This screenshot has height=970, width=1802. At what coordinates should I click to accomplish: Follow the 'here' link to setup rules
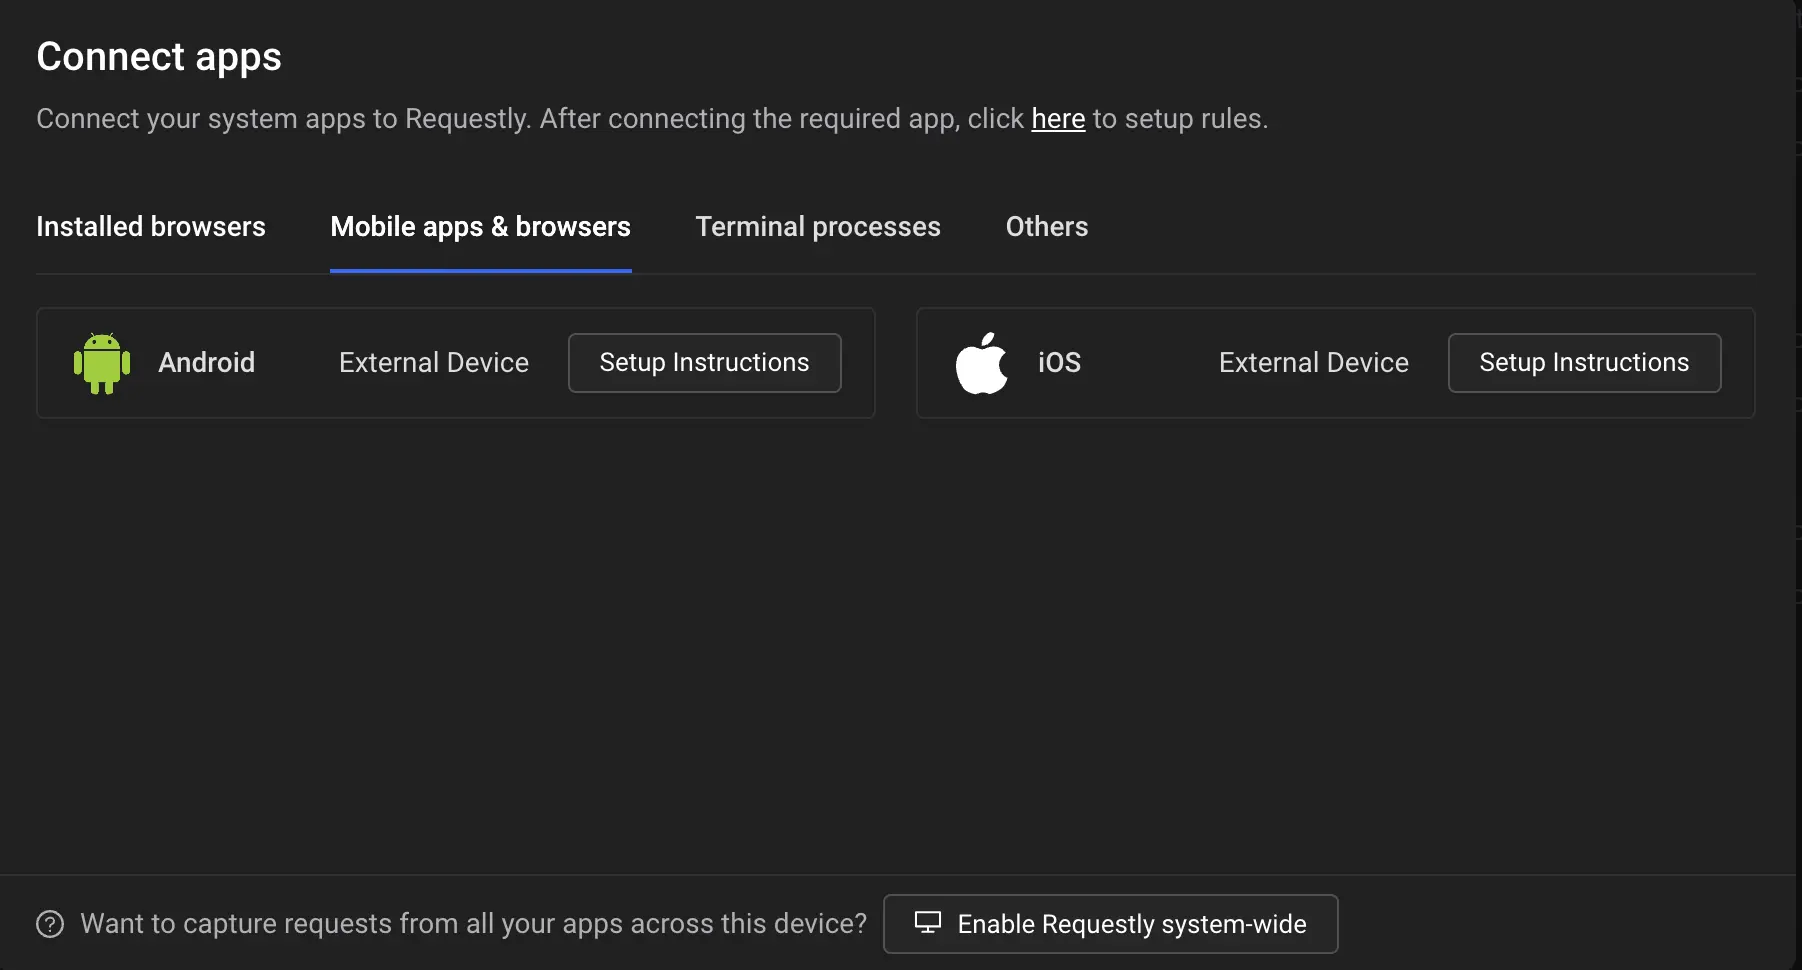click(1058, 119)
